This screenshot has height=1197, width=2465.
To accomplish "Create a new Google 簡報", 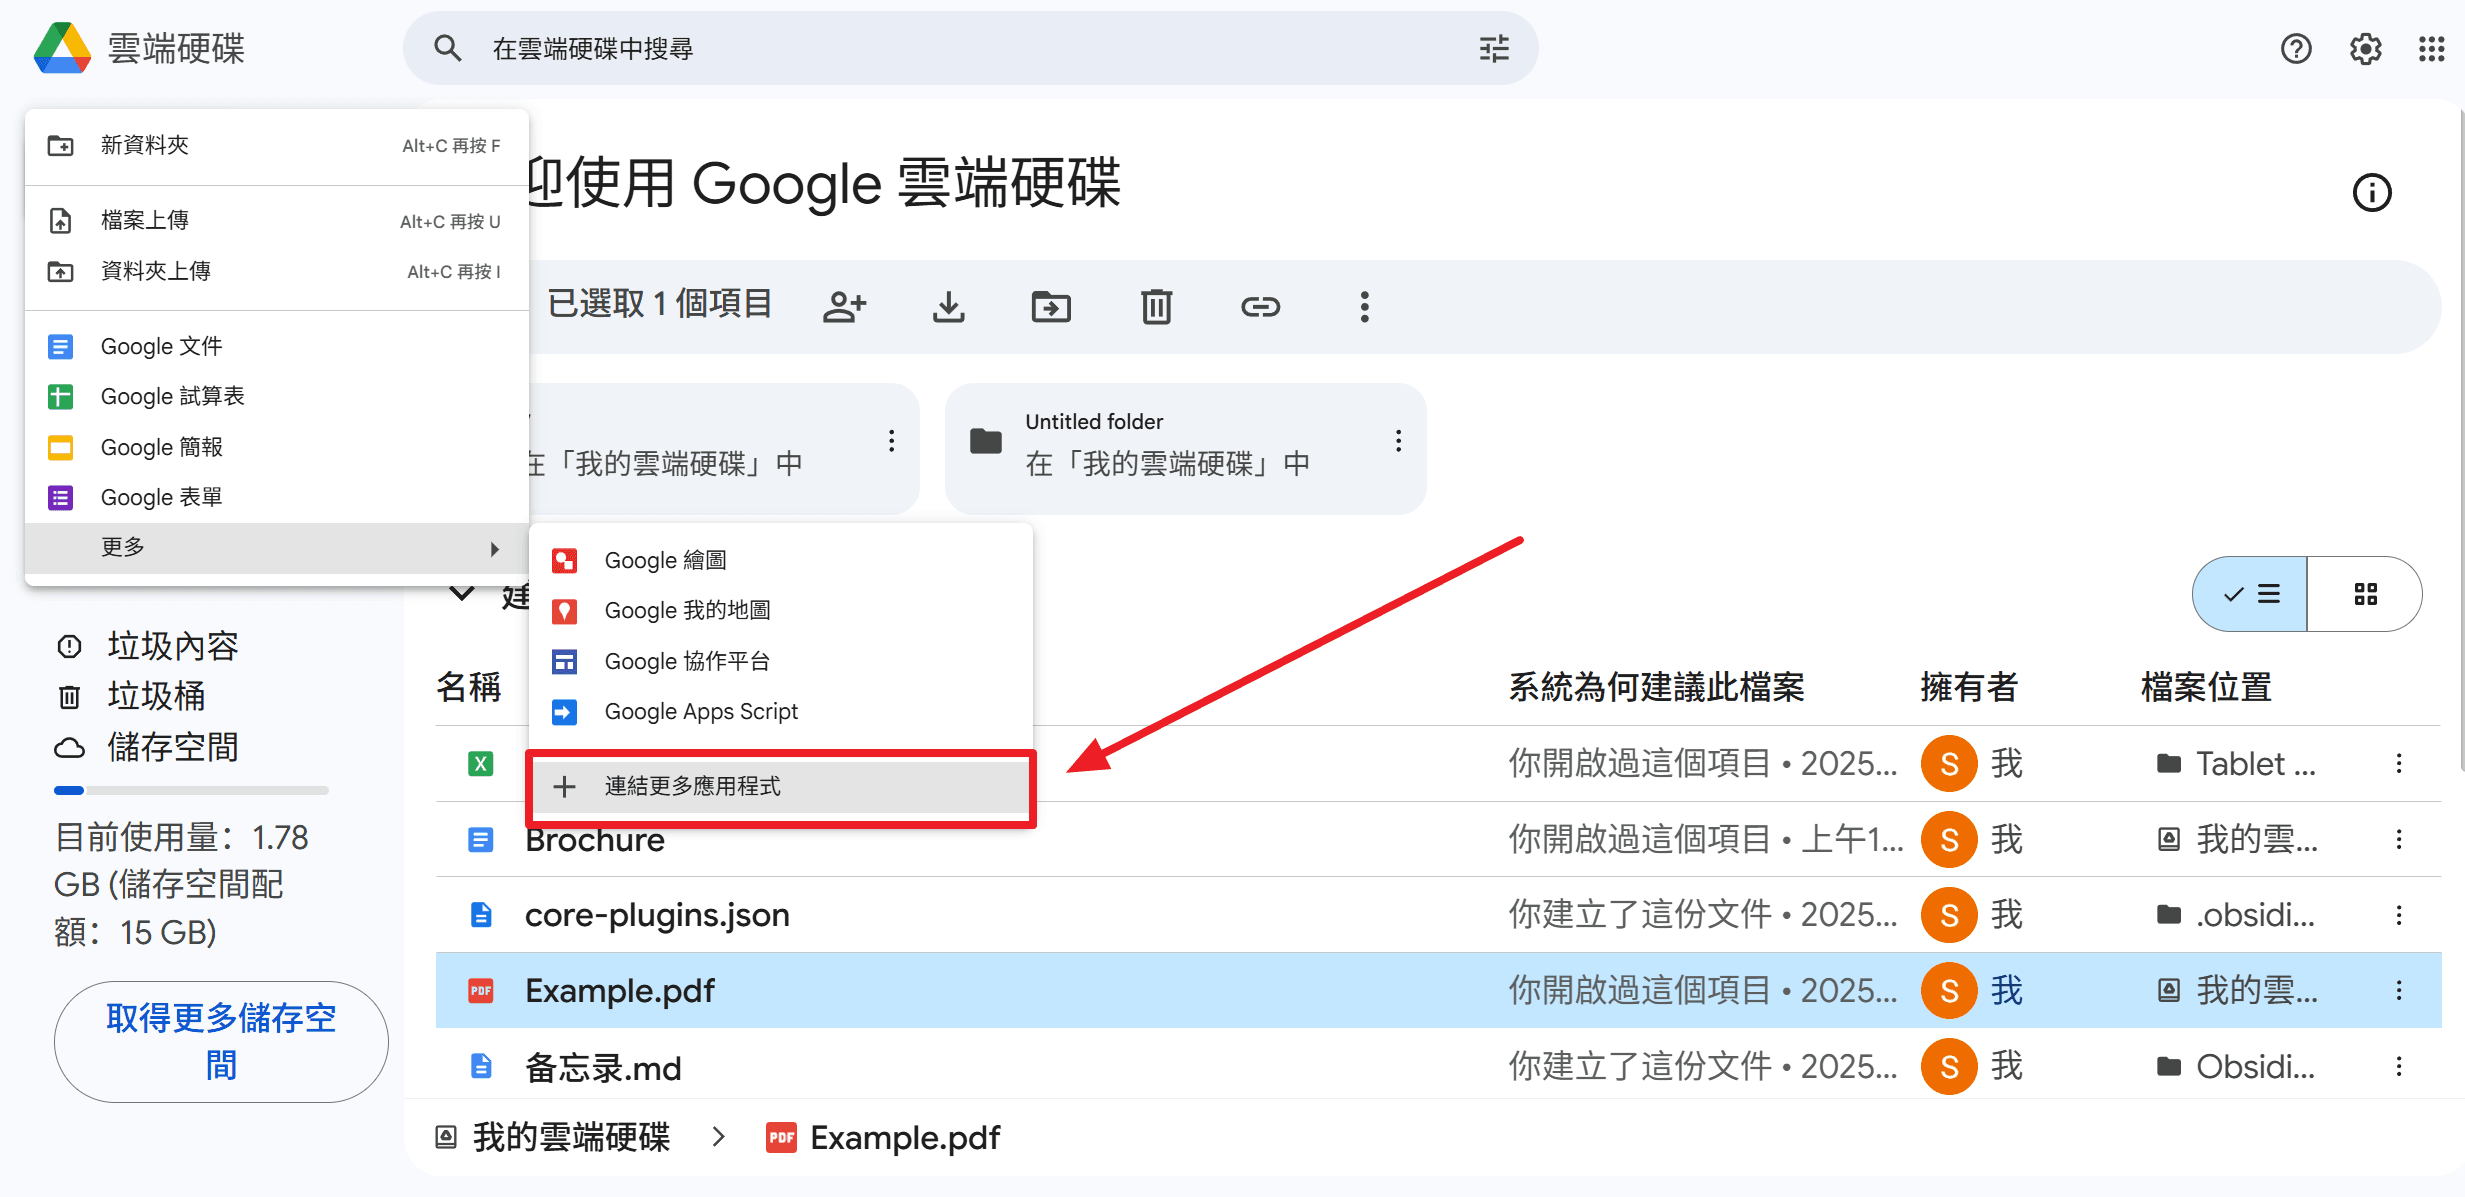I will coord(276,447).
